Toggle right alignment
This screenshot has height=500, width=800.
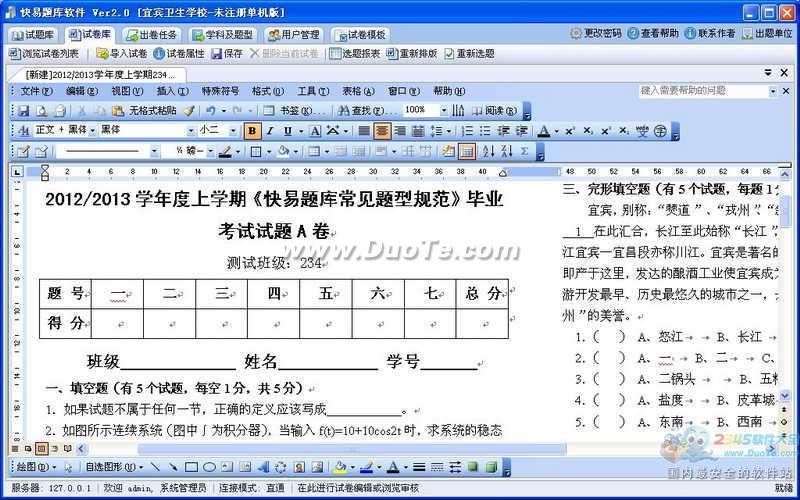pyautogui.click(x=401, y=131)
